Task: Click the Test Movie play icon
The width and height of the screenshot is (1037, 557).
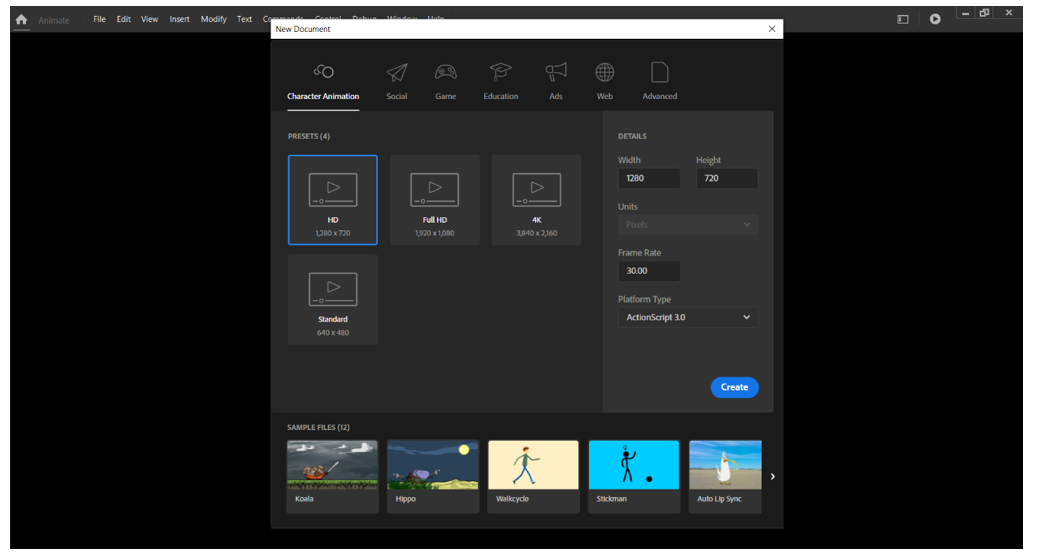Action: (935, 19)
